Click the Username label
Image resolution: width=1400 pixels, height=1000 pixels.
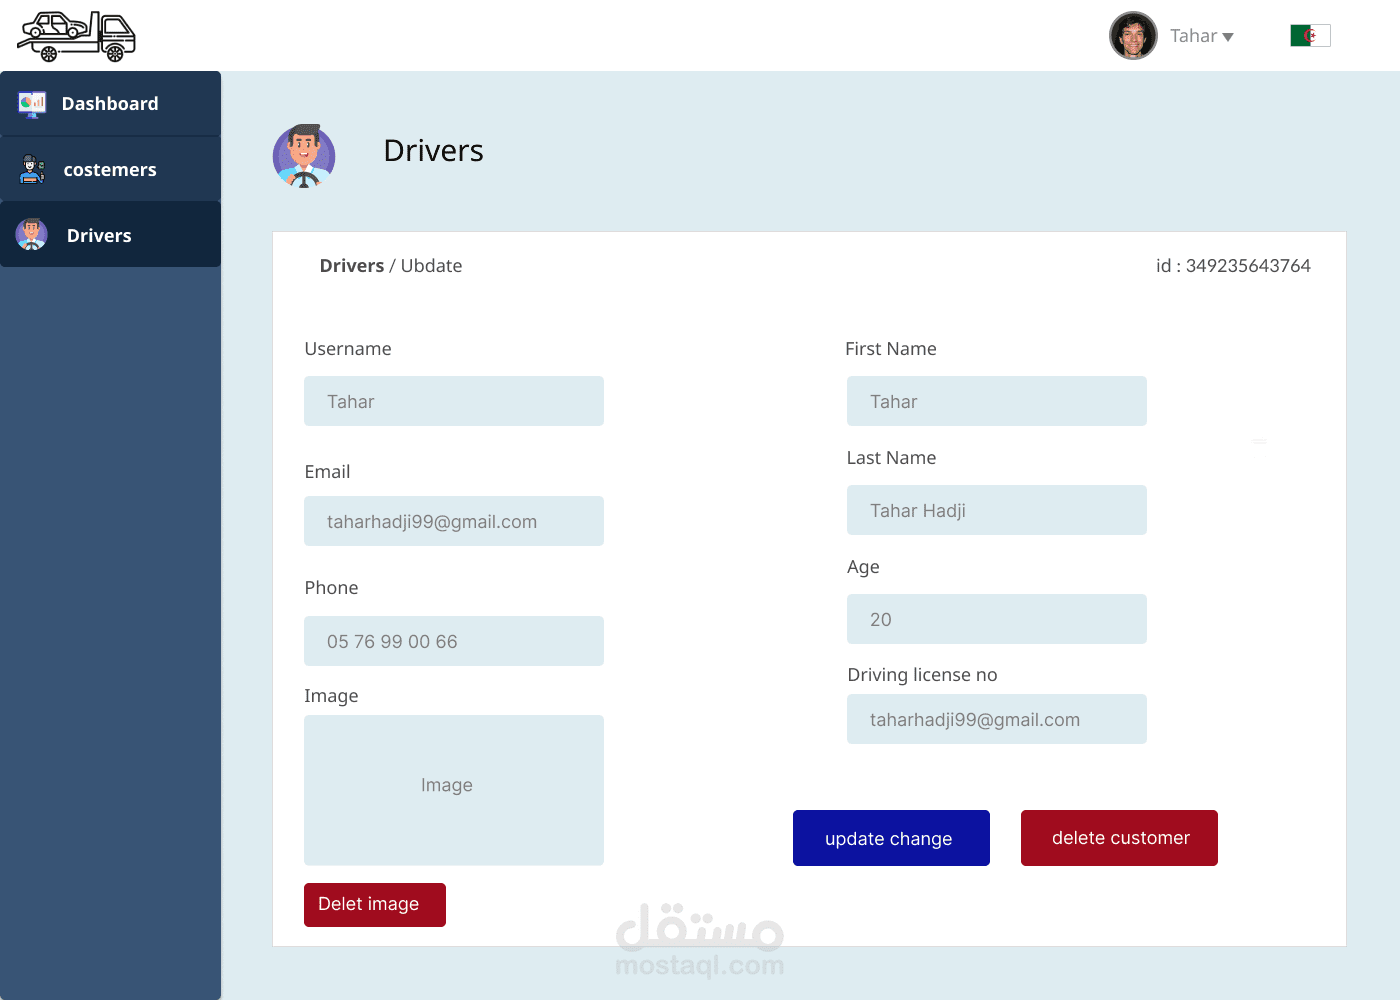tap(348, 349)
